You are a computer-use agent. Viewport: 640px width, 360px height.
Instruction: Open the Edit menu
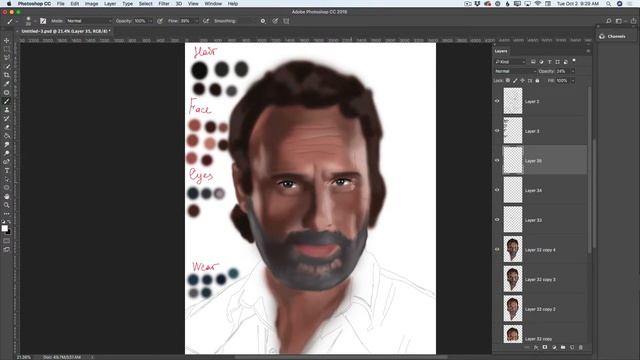coord(74,4)
